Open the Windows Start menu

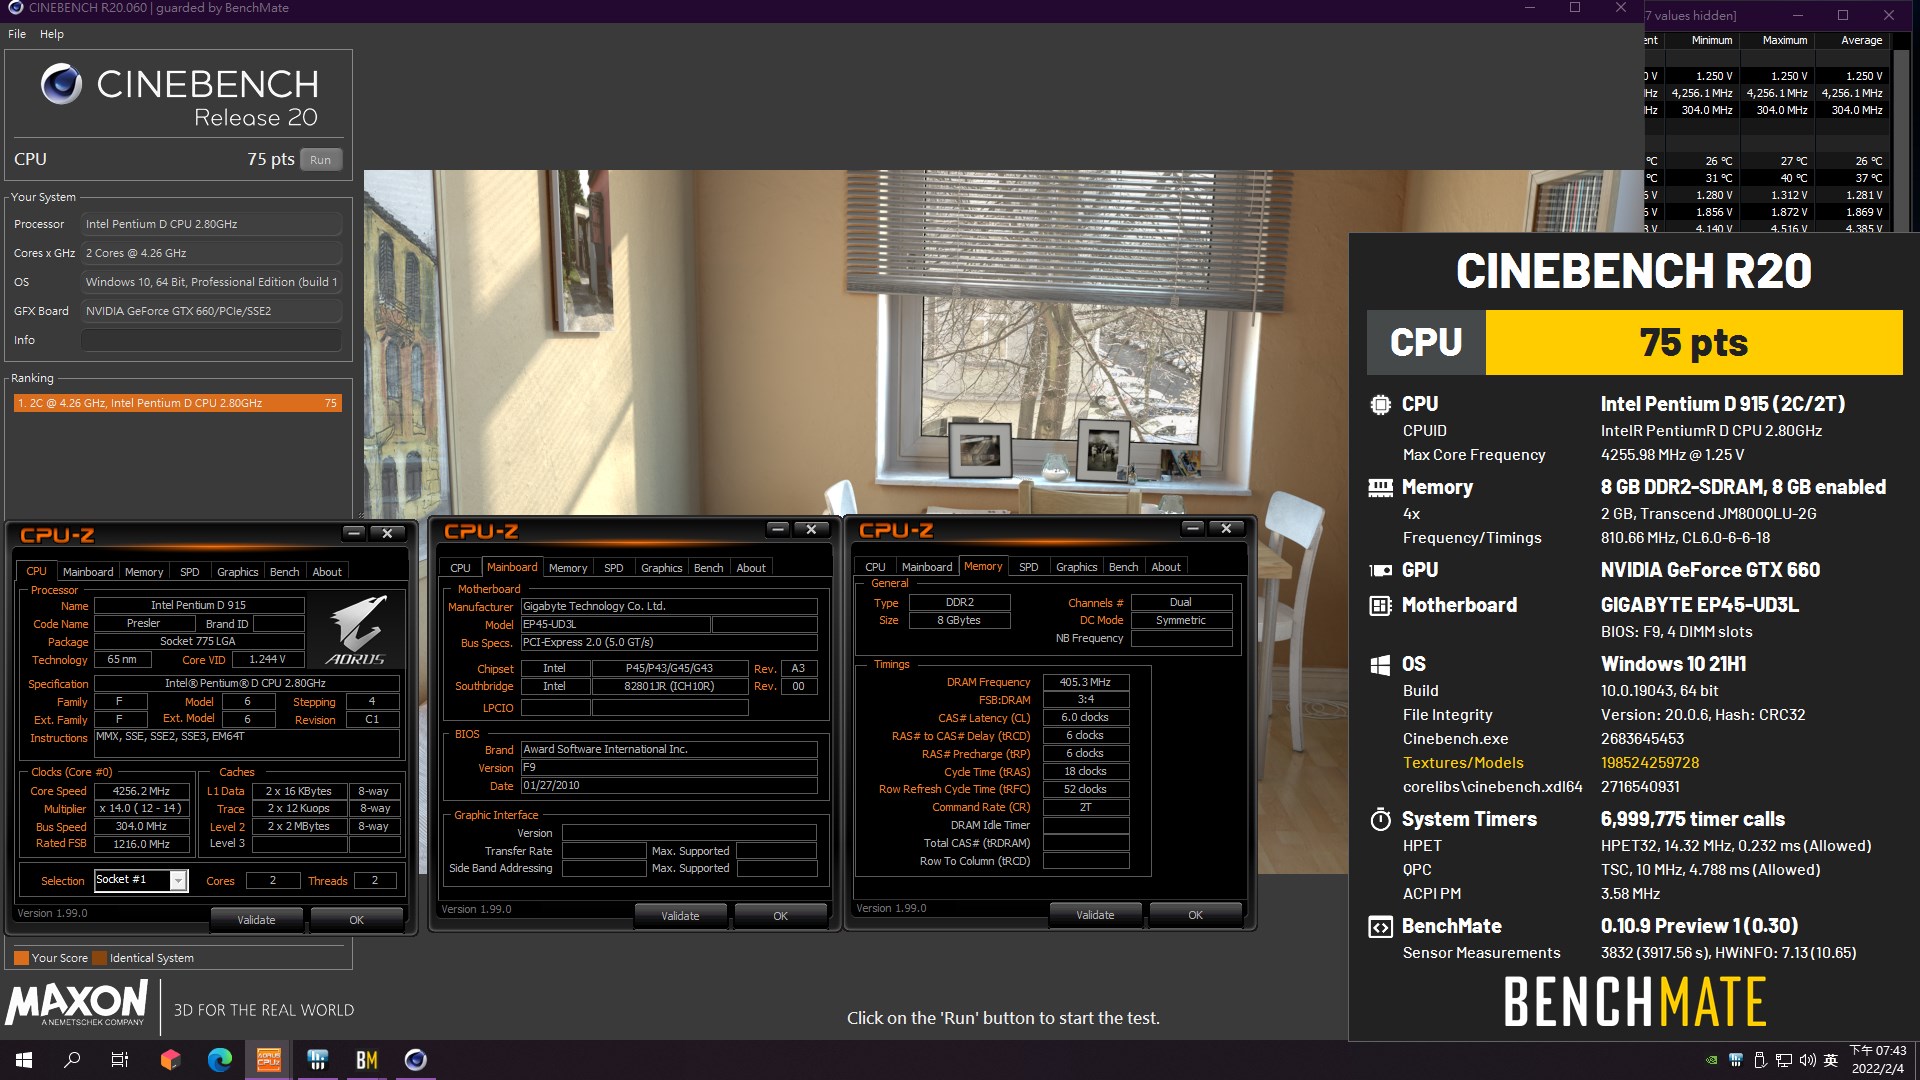point(24,1060)
